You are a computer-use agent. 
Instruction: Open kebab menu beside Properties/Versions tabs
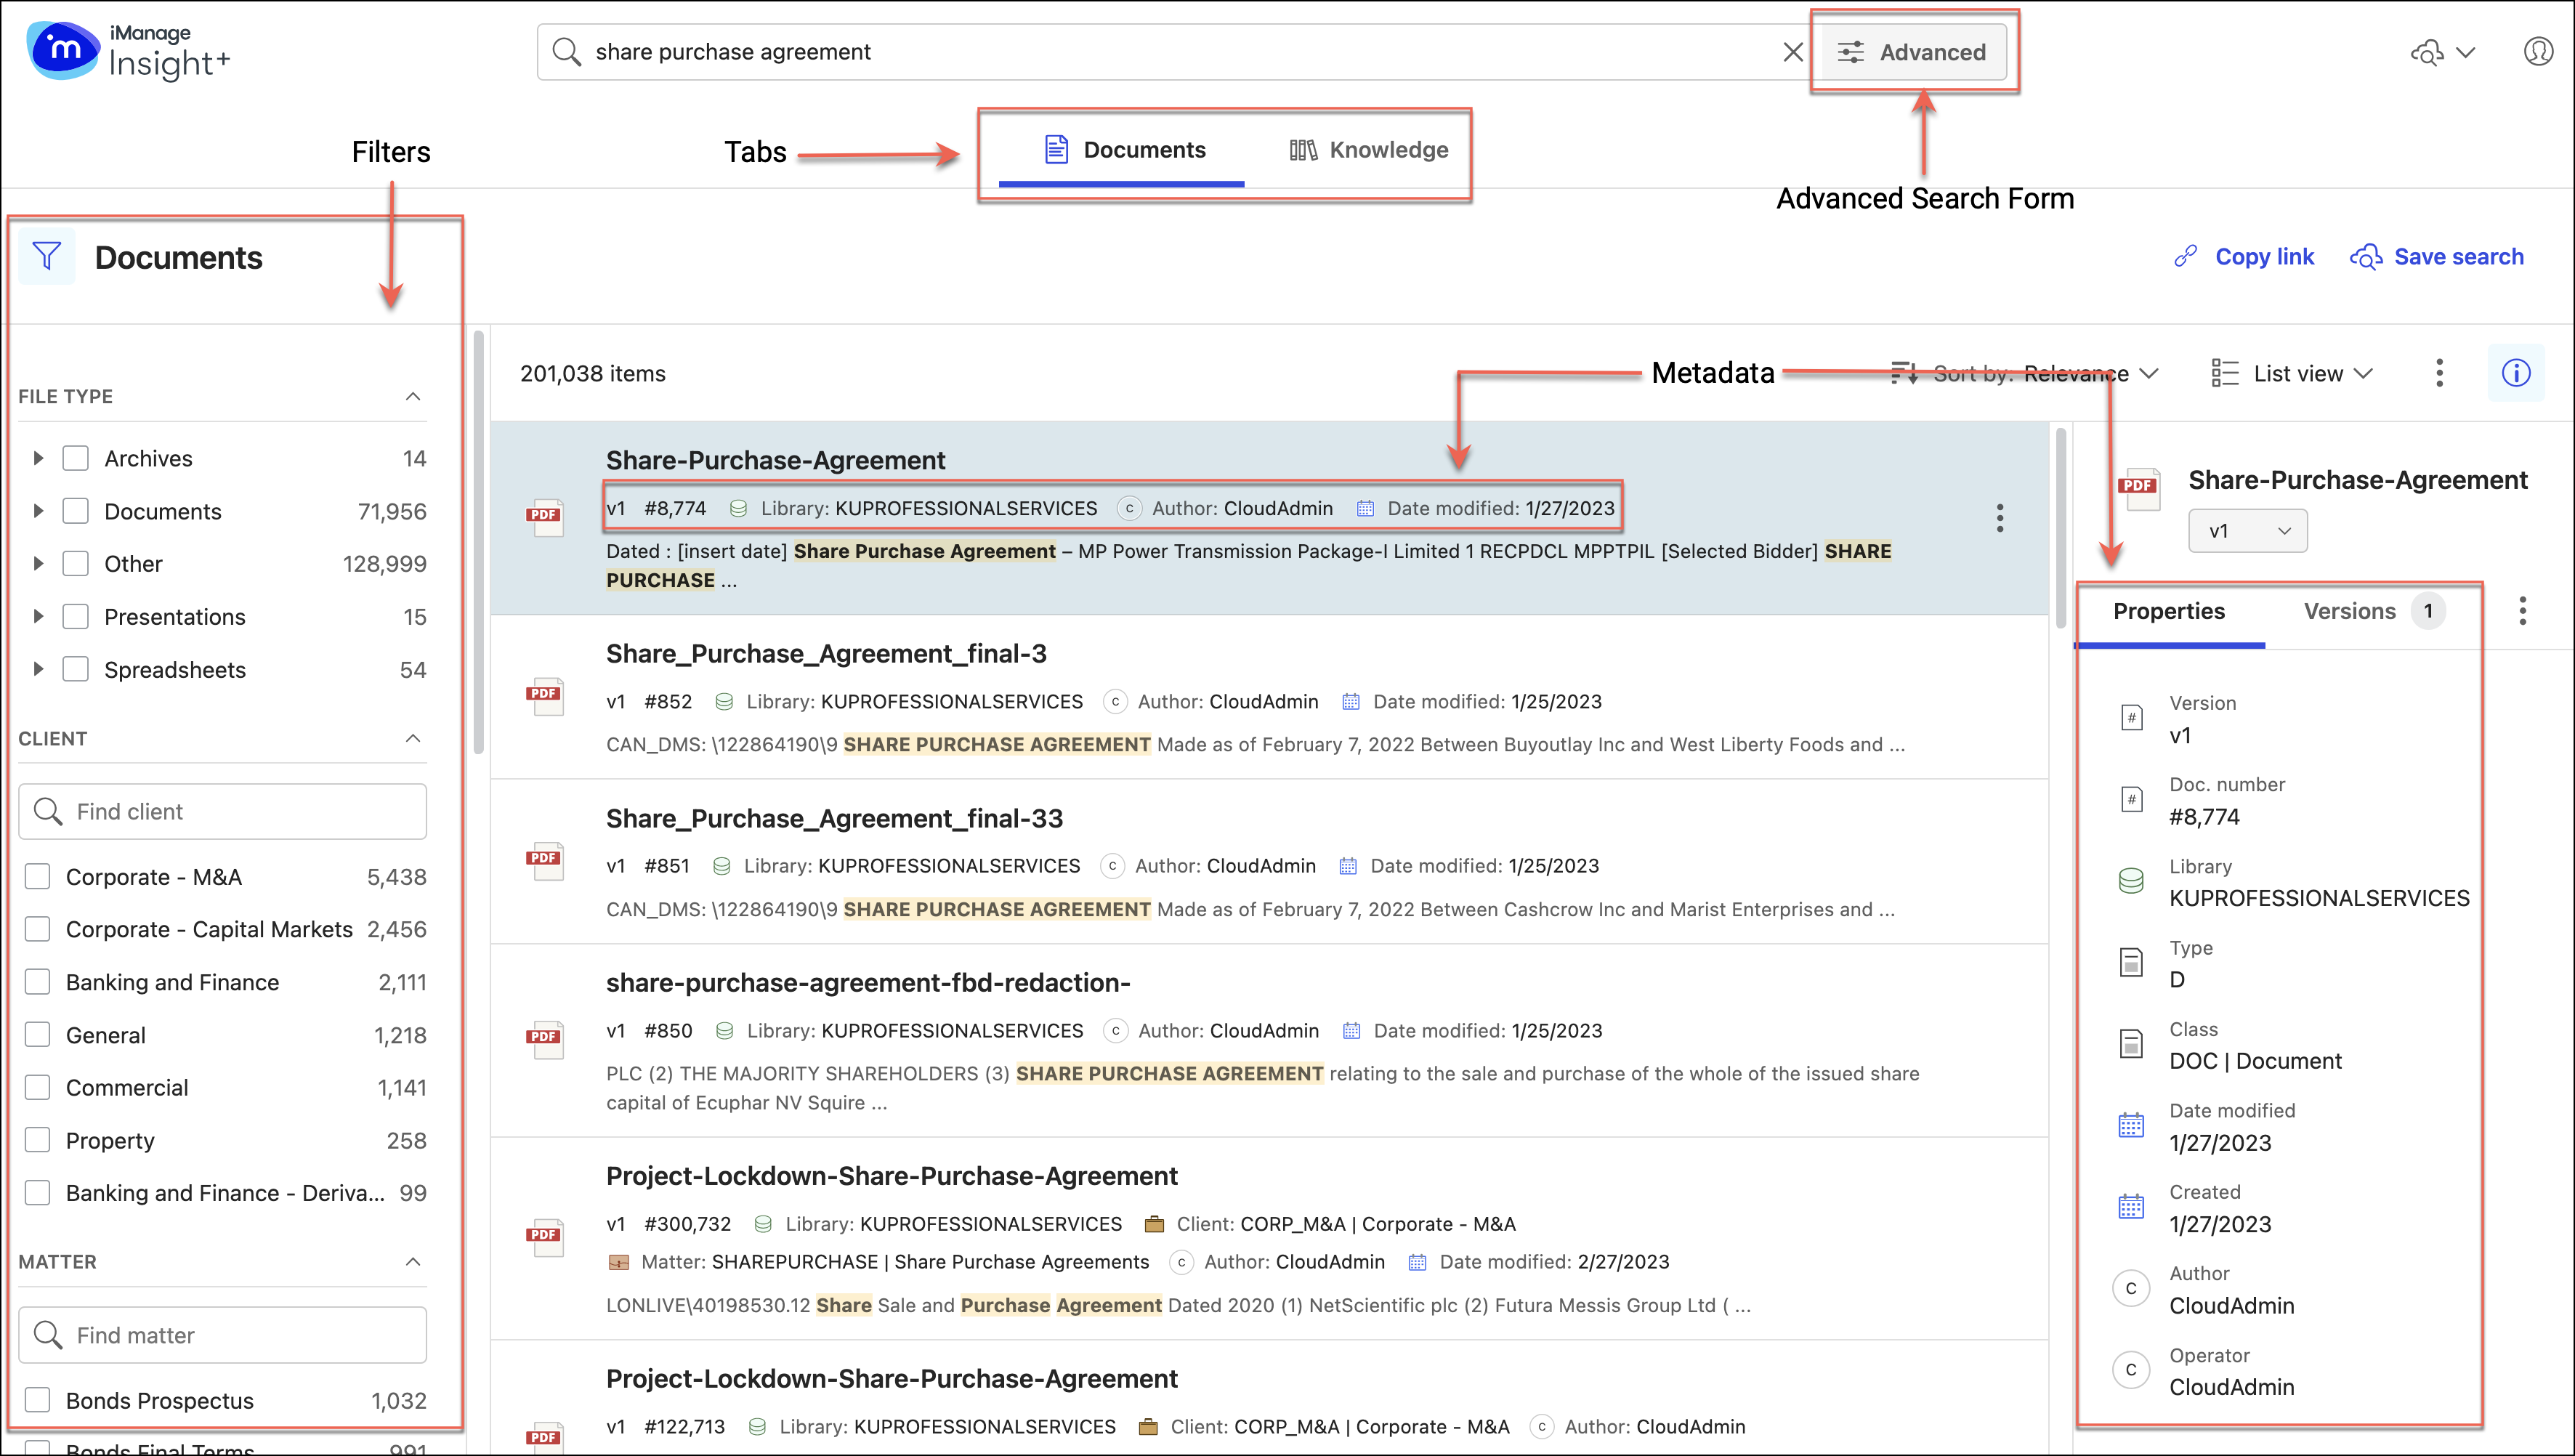click(2522, 611)
